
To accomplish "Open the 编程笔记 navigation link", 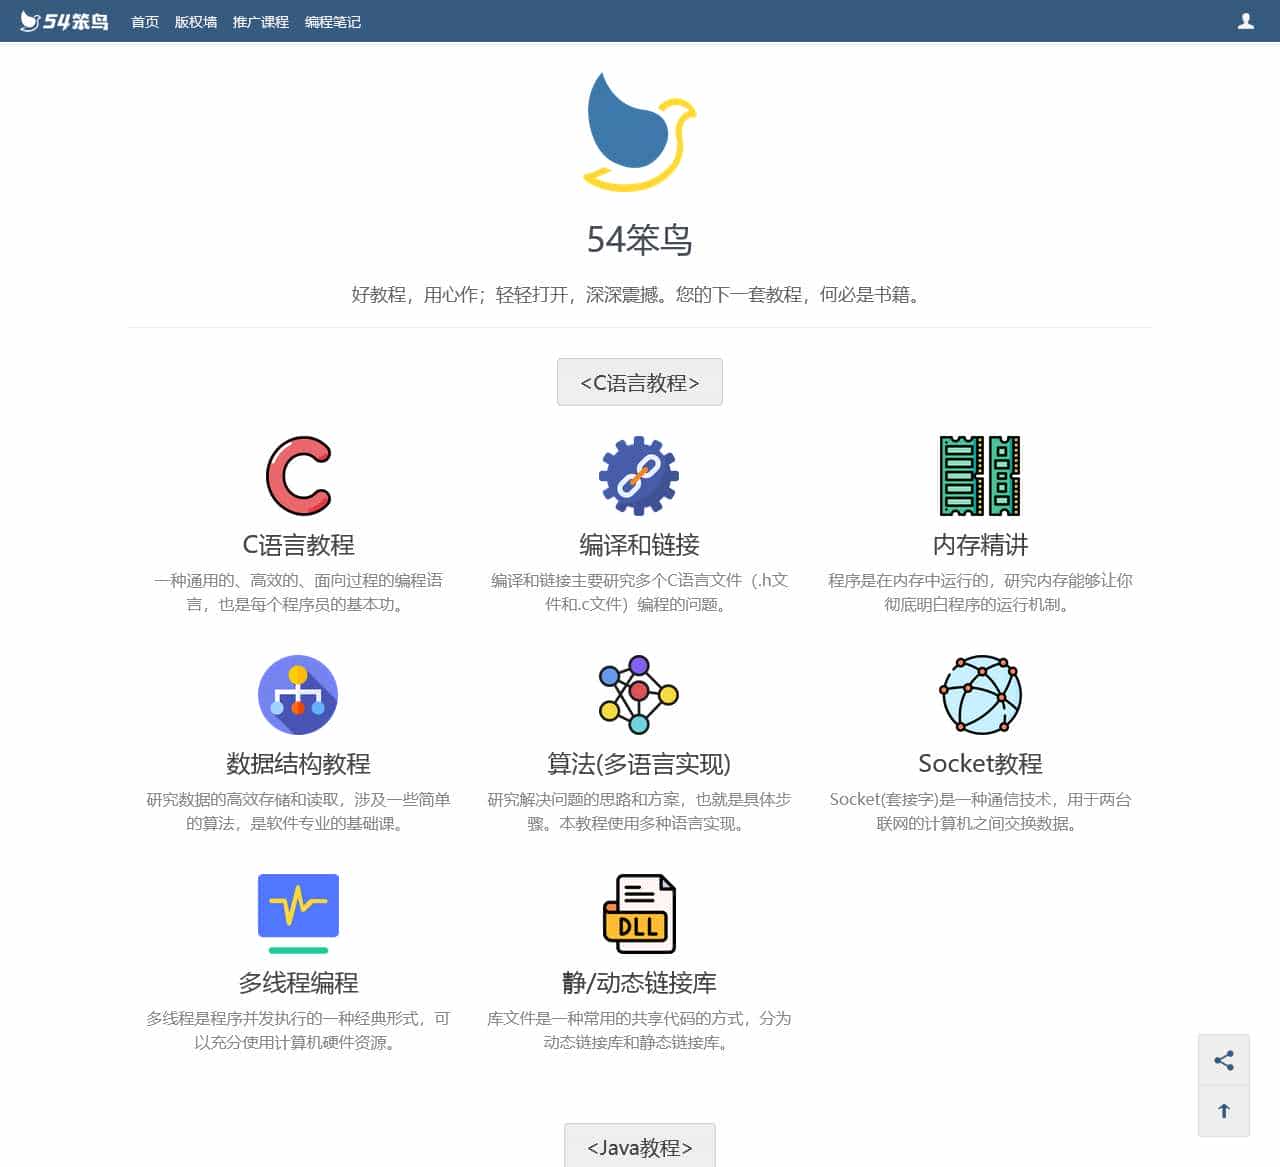I will point(332,20).
